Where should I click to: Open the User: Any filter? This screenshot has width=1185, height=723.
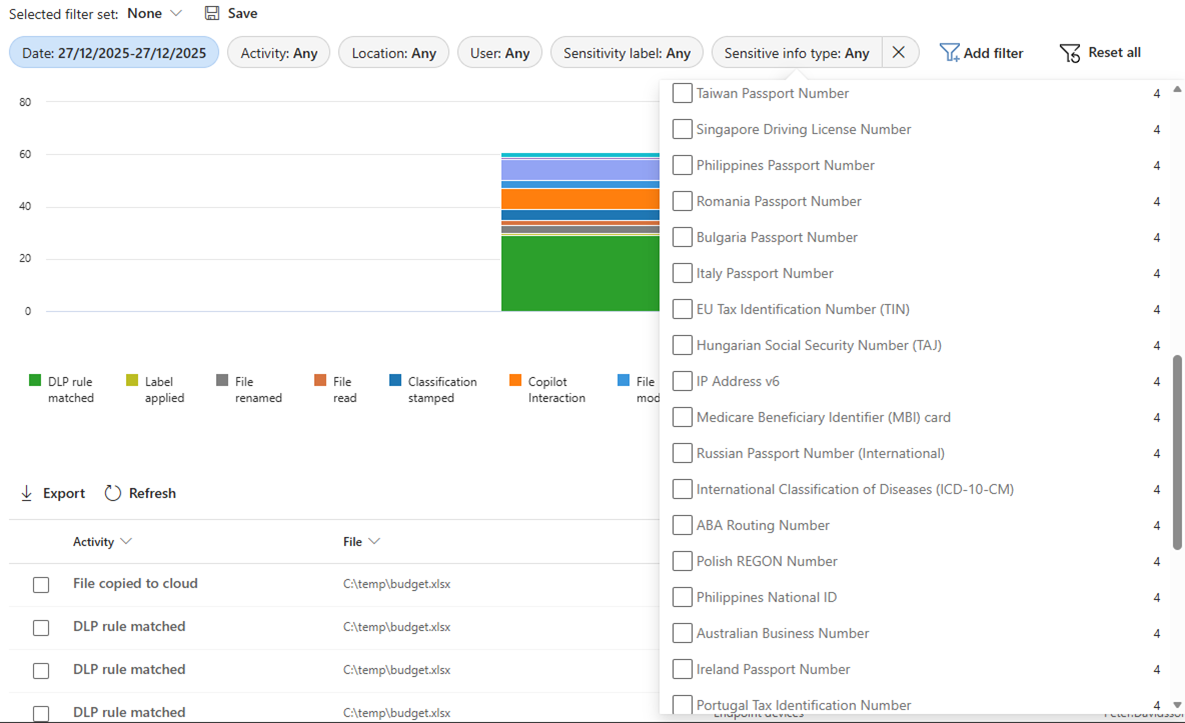[x=499, y=53]
